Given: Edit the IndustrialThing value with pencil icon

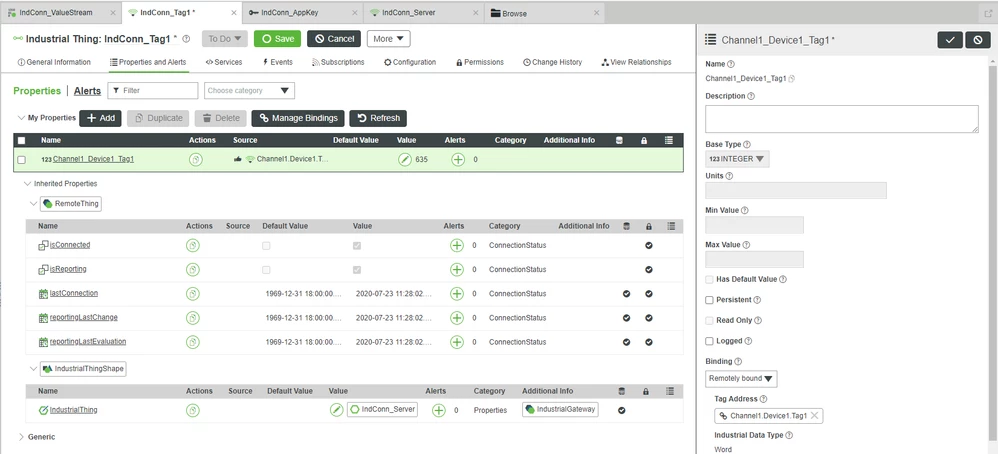Looking at the screenshot, I should pos(336,410).
